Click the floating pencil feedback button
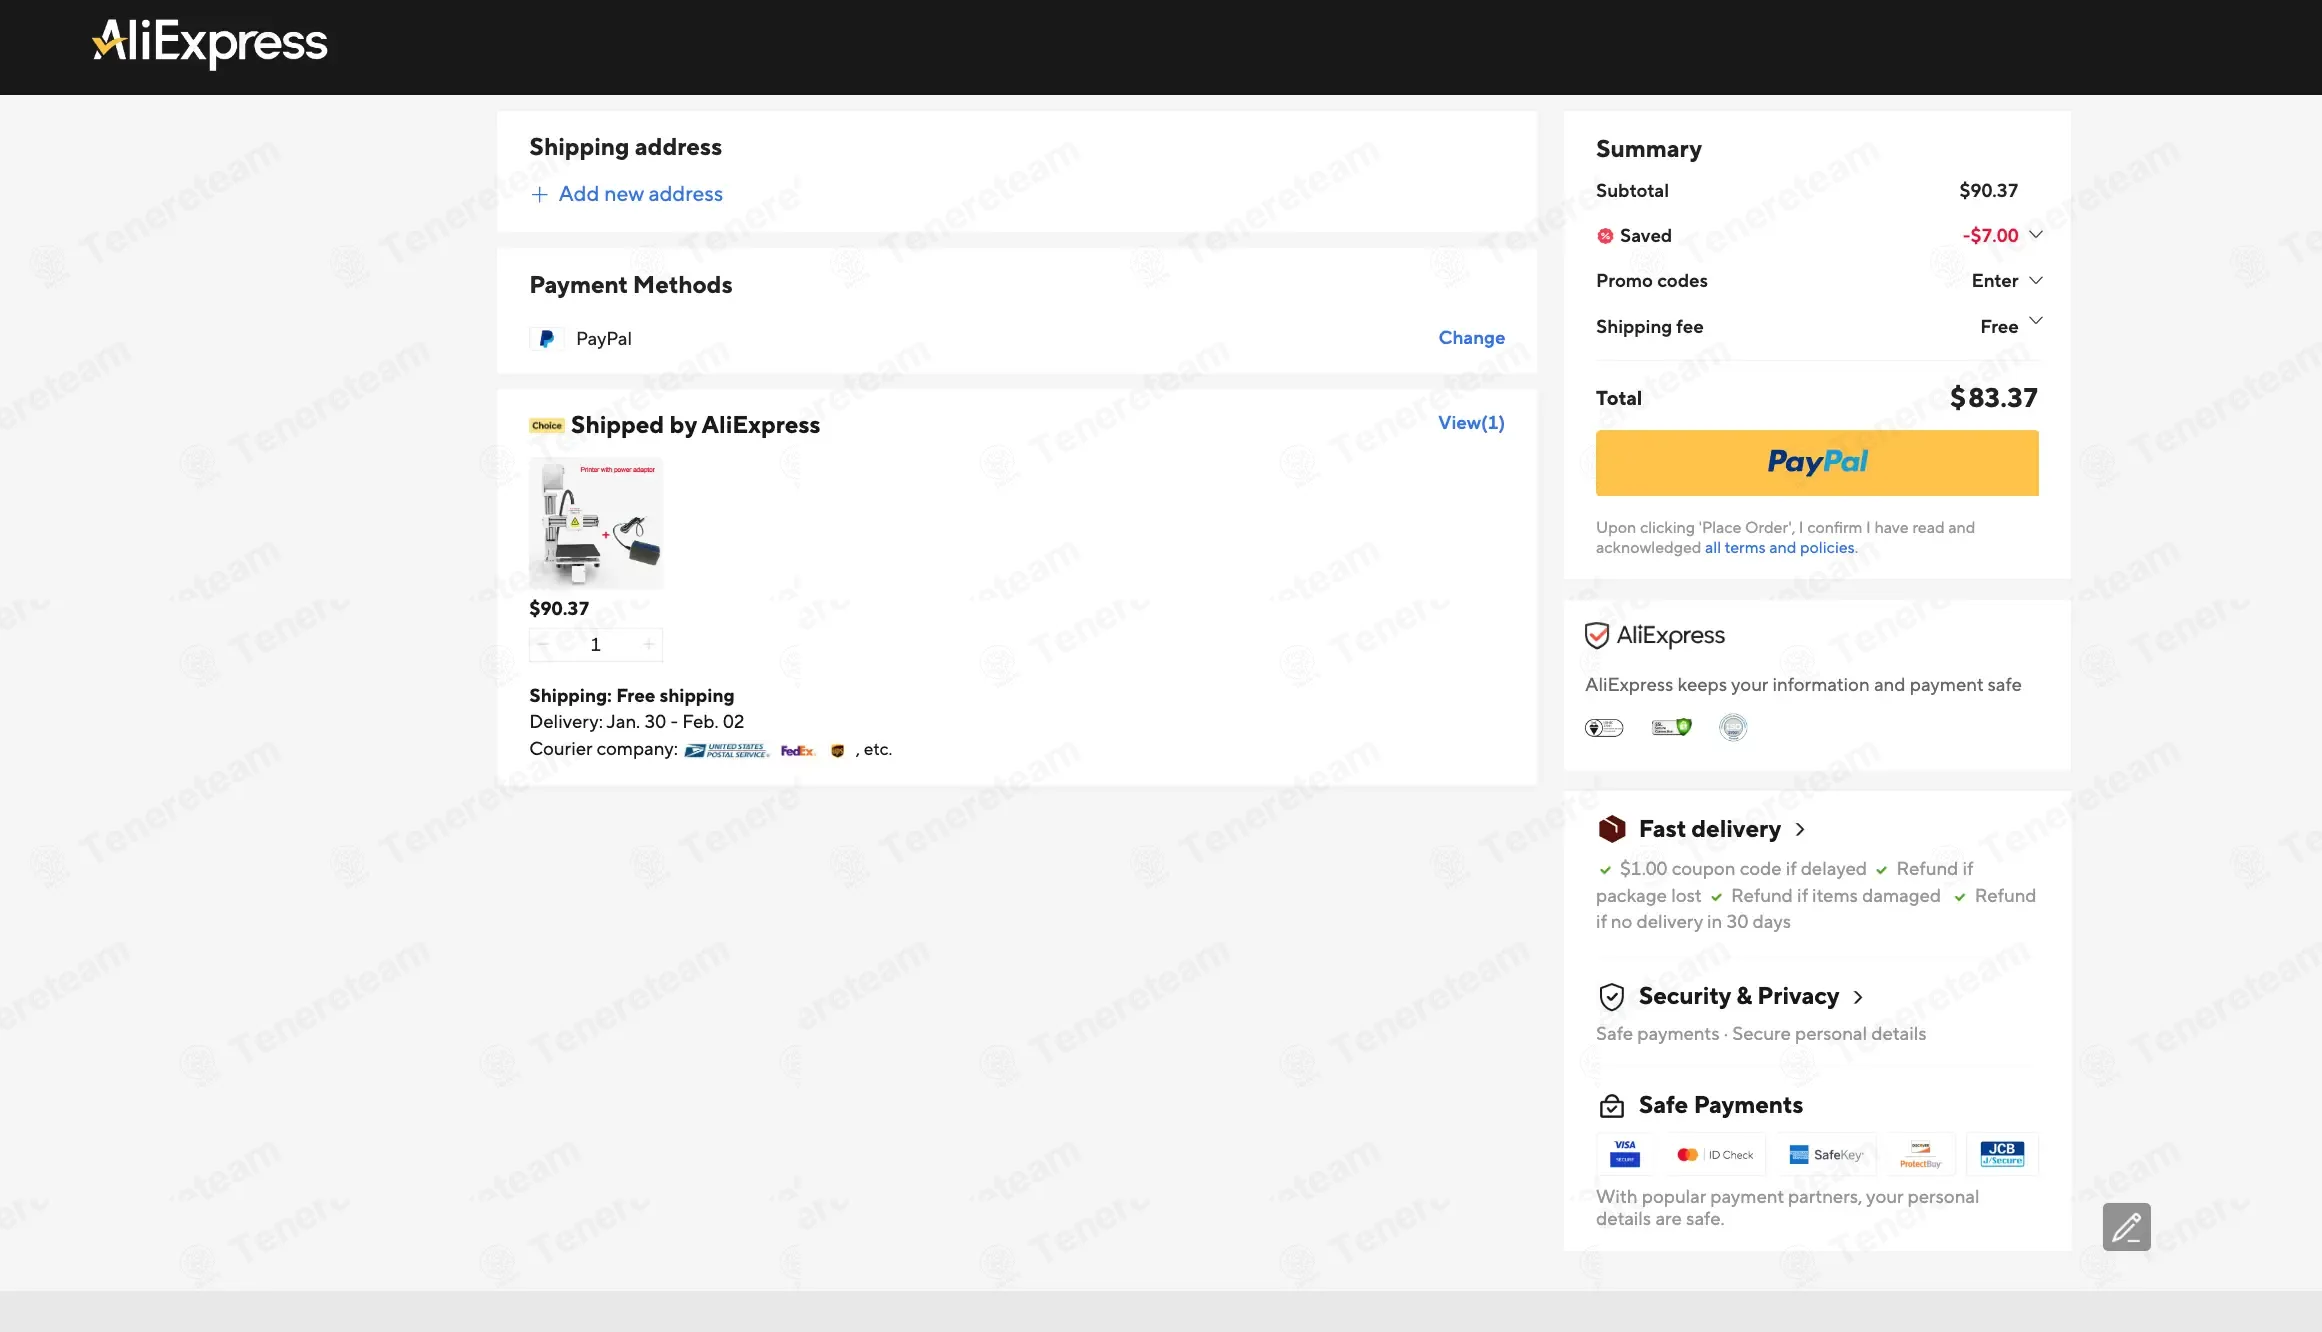Viewport: 2322px width, 1332px height. coord(2127,1227)
